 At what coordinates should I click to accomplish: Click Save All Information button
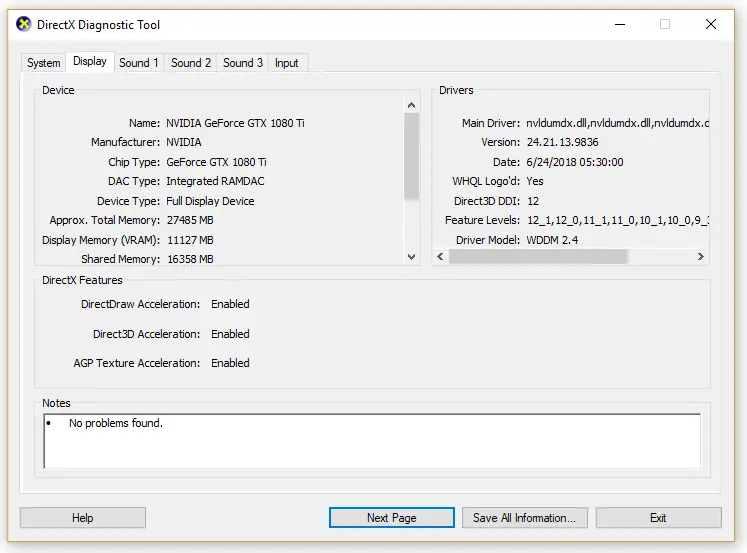coord(525,518)
